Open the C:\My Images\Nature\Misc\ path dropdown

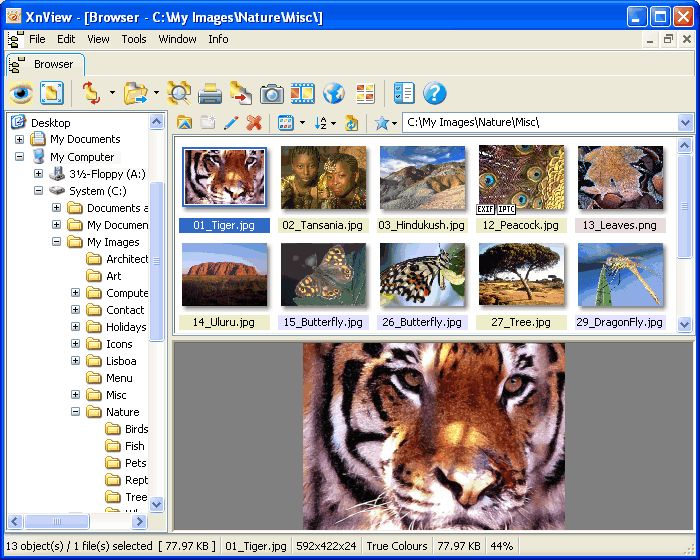(685, 123)
